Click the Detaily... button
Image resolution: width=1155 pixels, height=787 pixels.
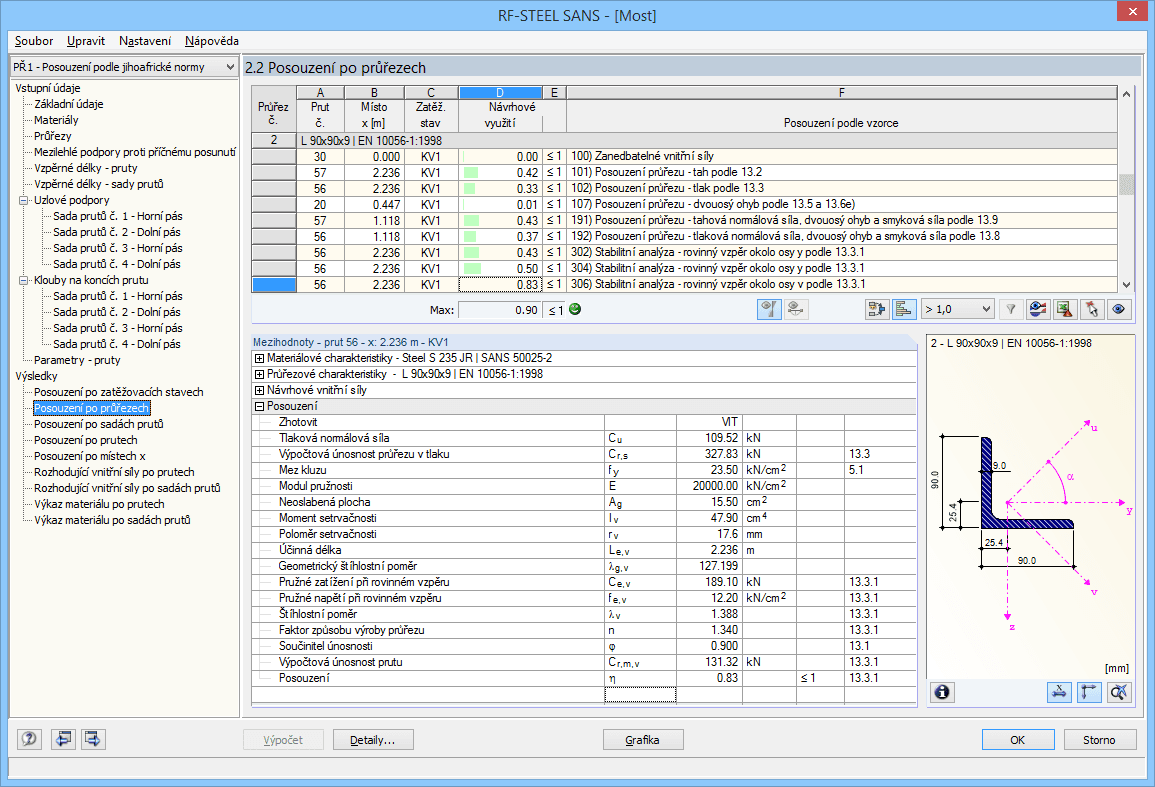point(373,739)
